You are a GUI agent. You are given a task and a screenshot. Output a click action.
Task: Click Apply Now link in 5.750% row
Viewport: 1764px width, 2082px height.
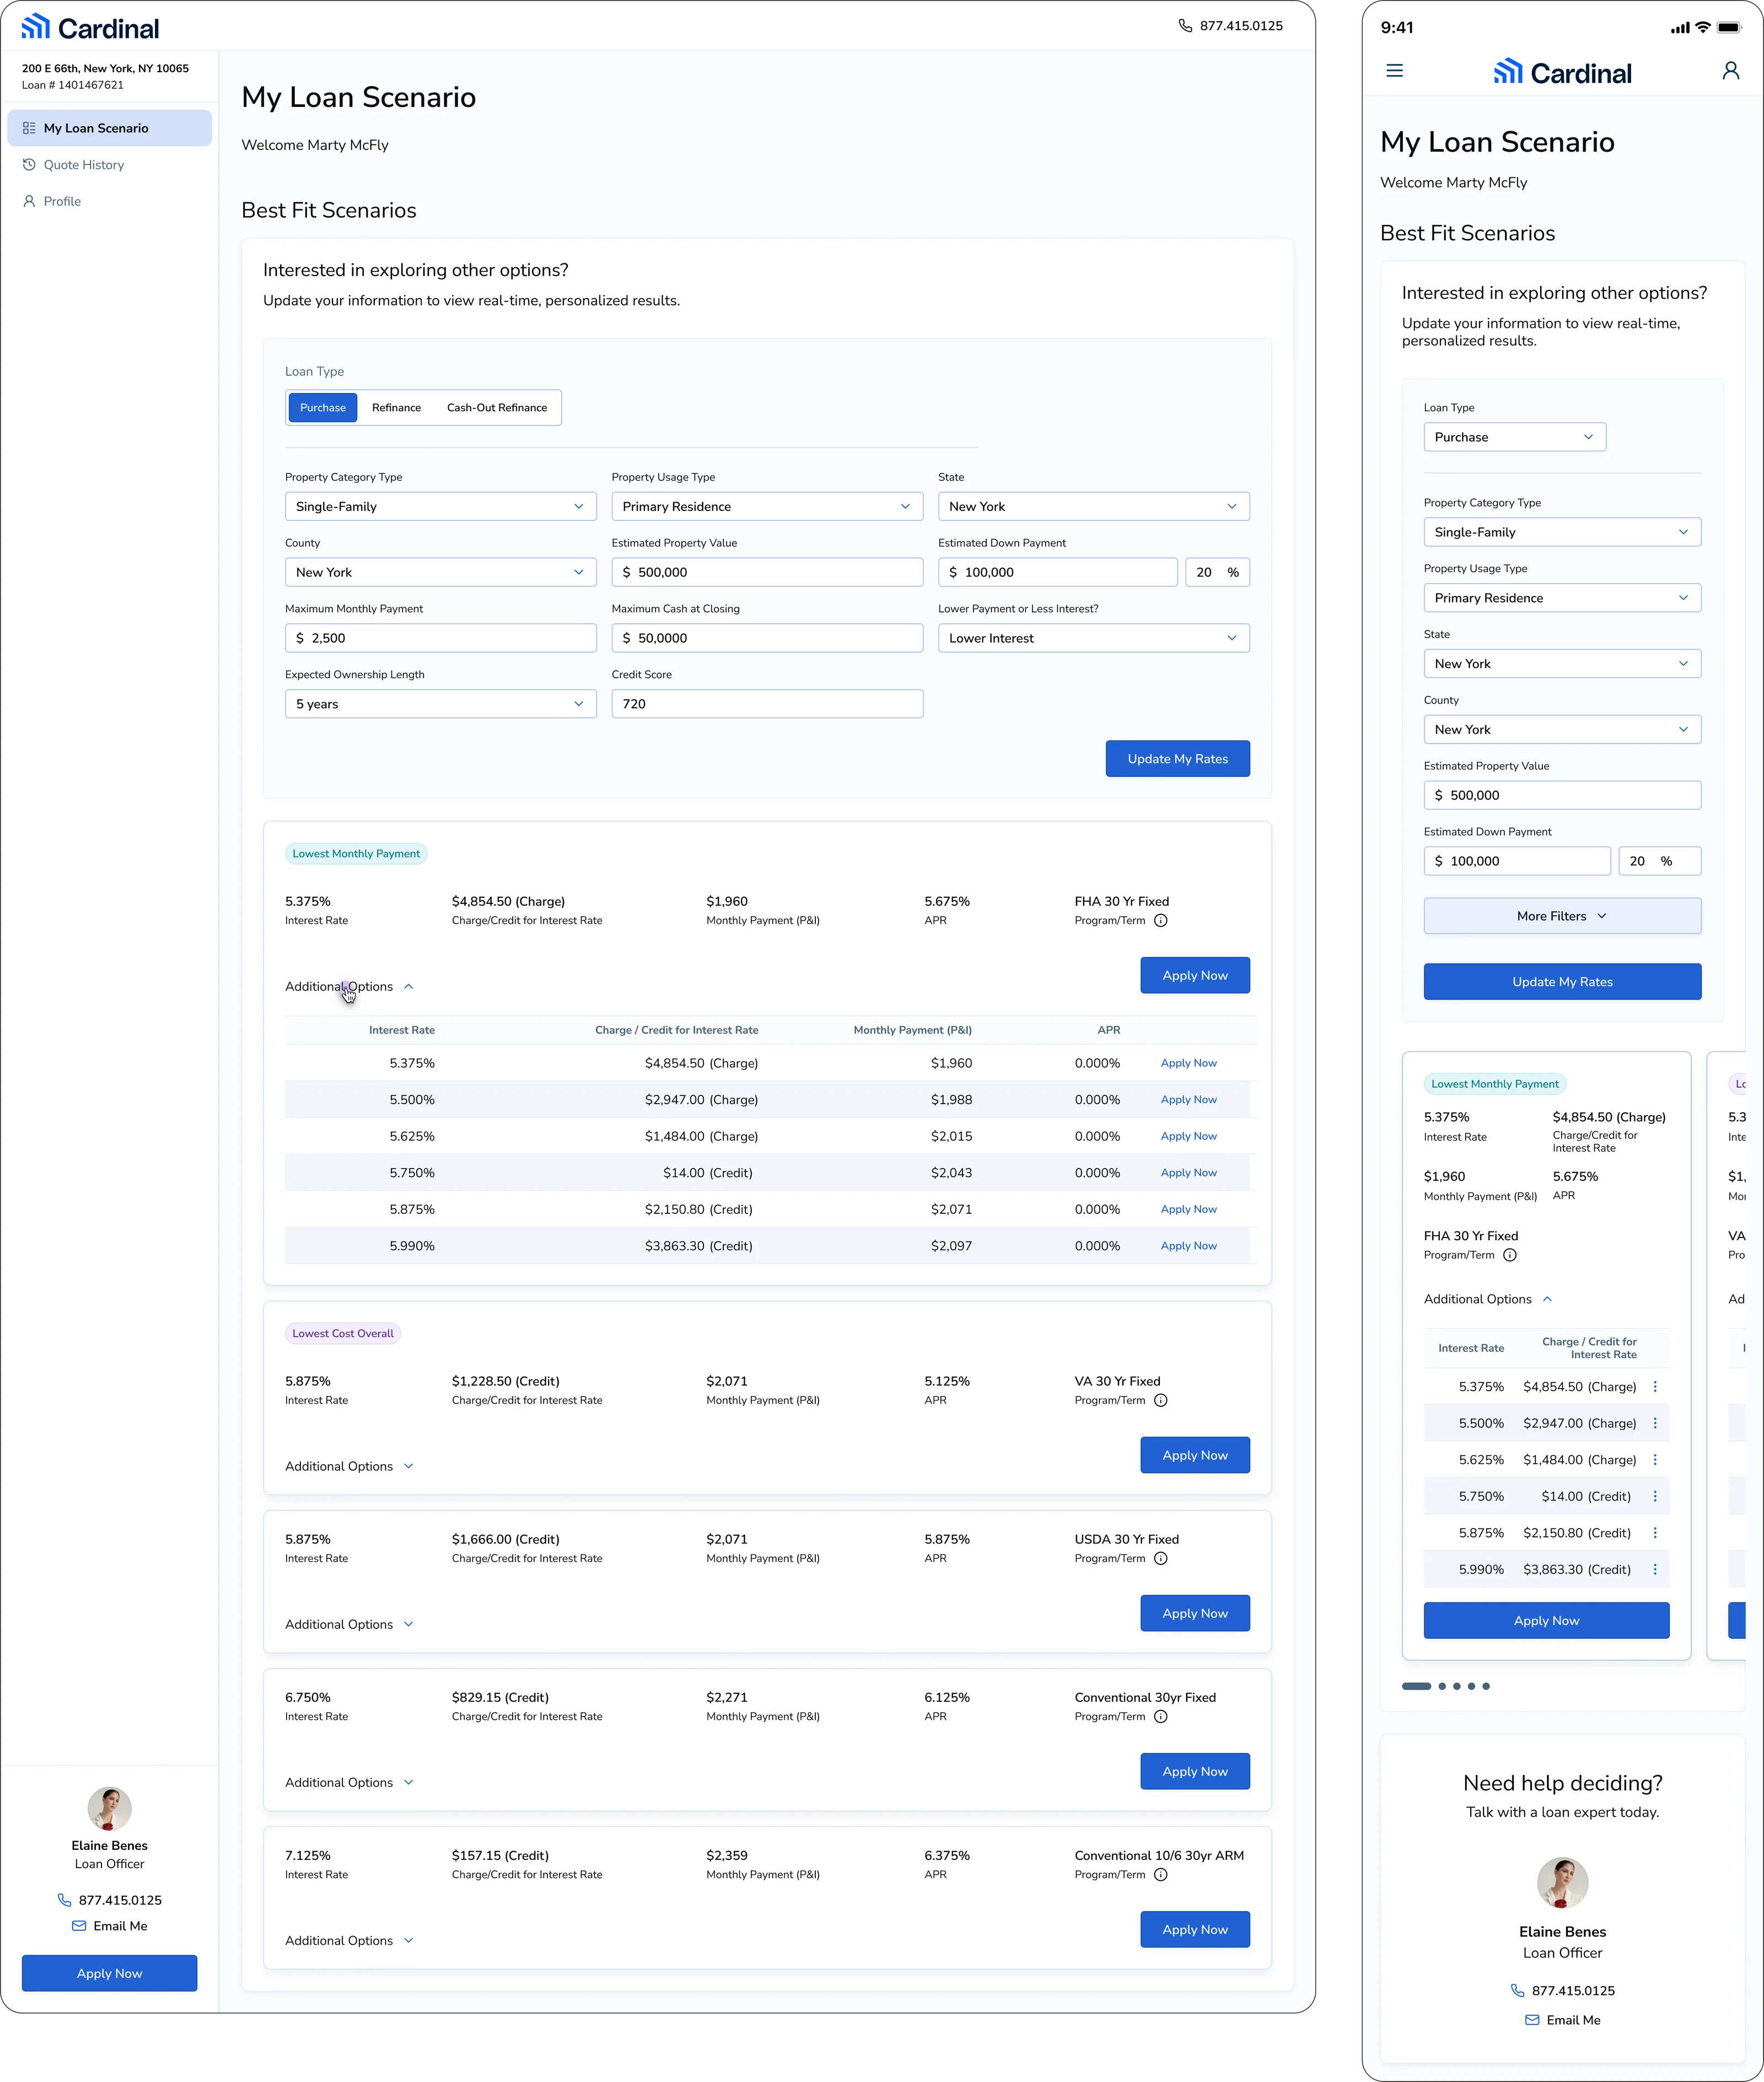[1188, 1173]
